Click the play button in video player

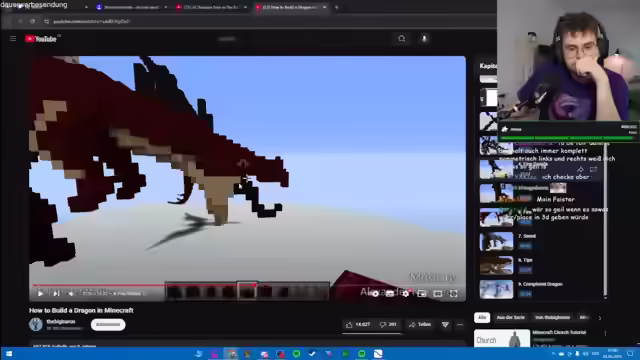(40, 293)
